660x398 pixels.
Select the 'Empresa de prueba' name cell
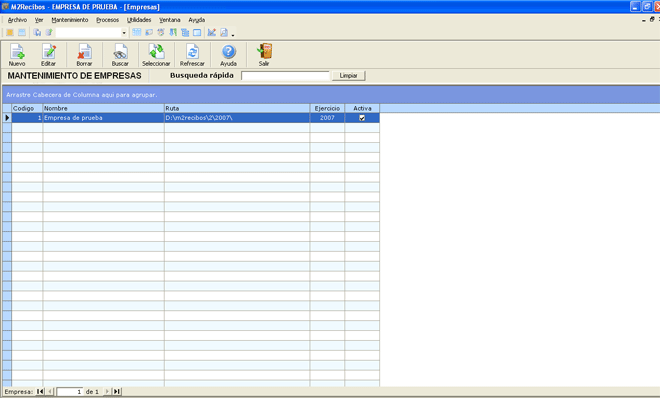pyautogui.click(x=103, y=118)
